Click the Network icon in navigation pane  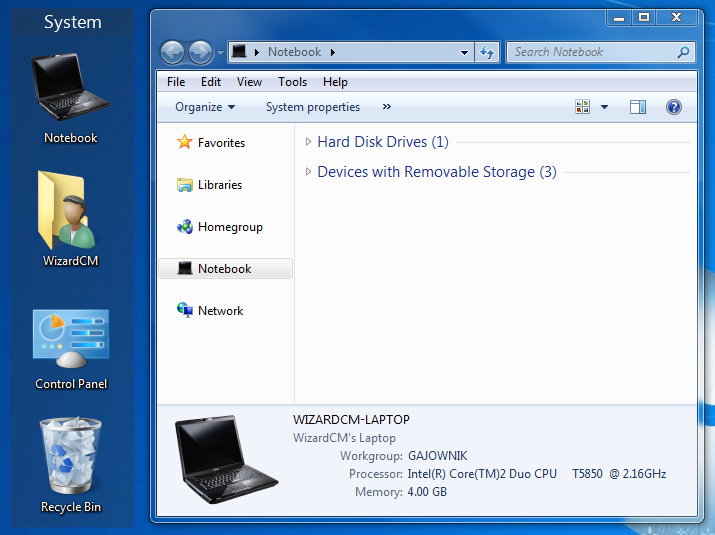pyautogui.click(x=185, y=310)
